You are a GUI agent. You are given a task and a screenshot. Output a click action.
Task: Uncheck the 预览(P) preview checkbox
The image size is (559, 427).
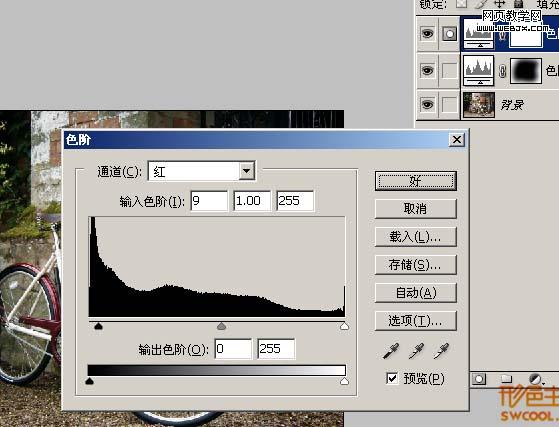(392, 379)
